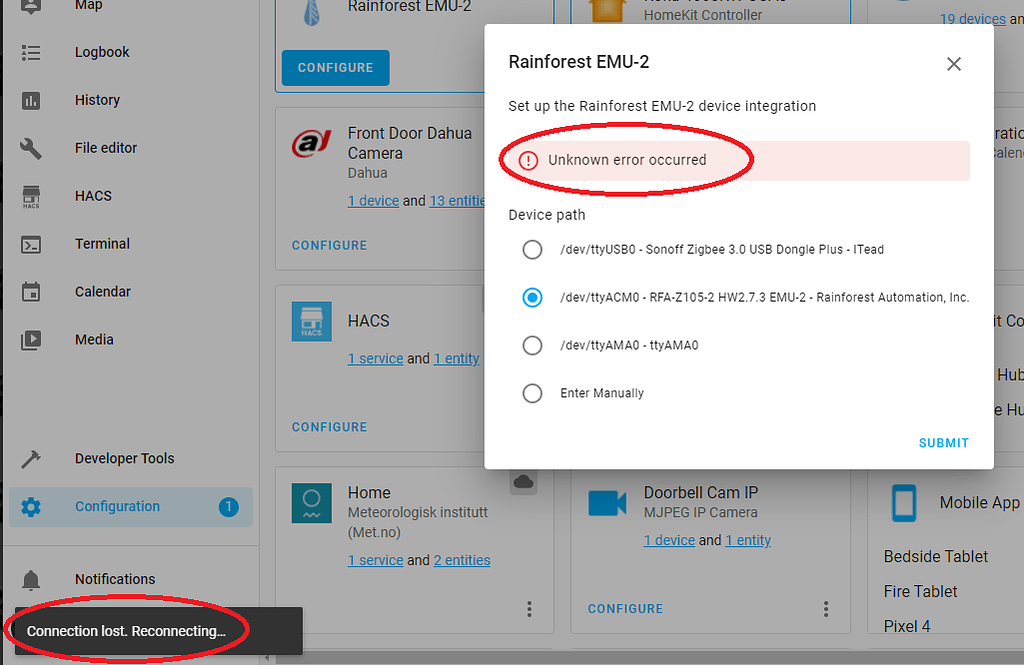Open the 13 entities link under Dahua
The width and height of the screenshot is (1024, 665).
[x=458, y=200]
